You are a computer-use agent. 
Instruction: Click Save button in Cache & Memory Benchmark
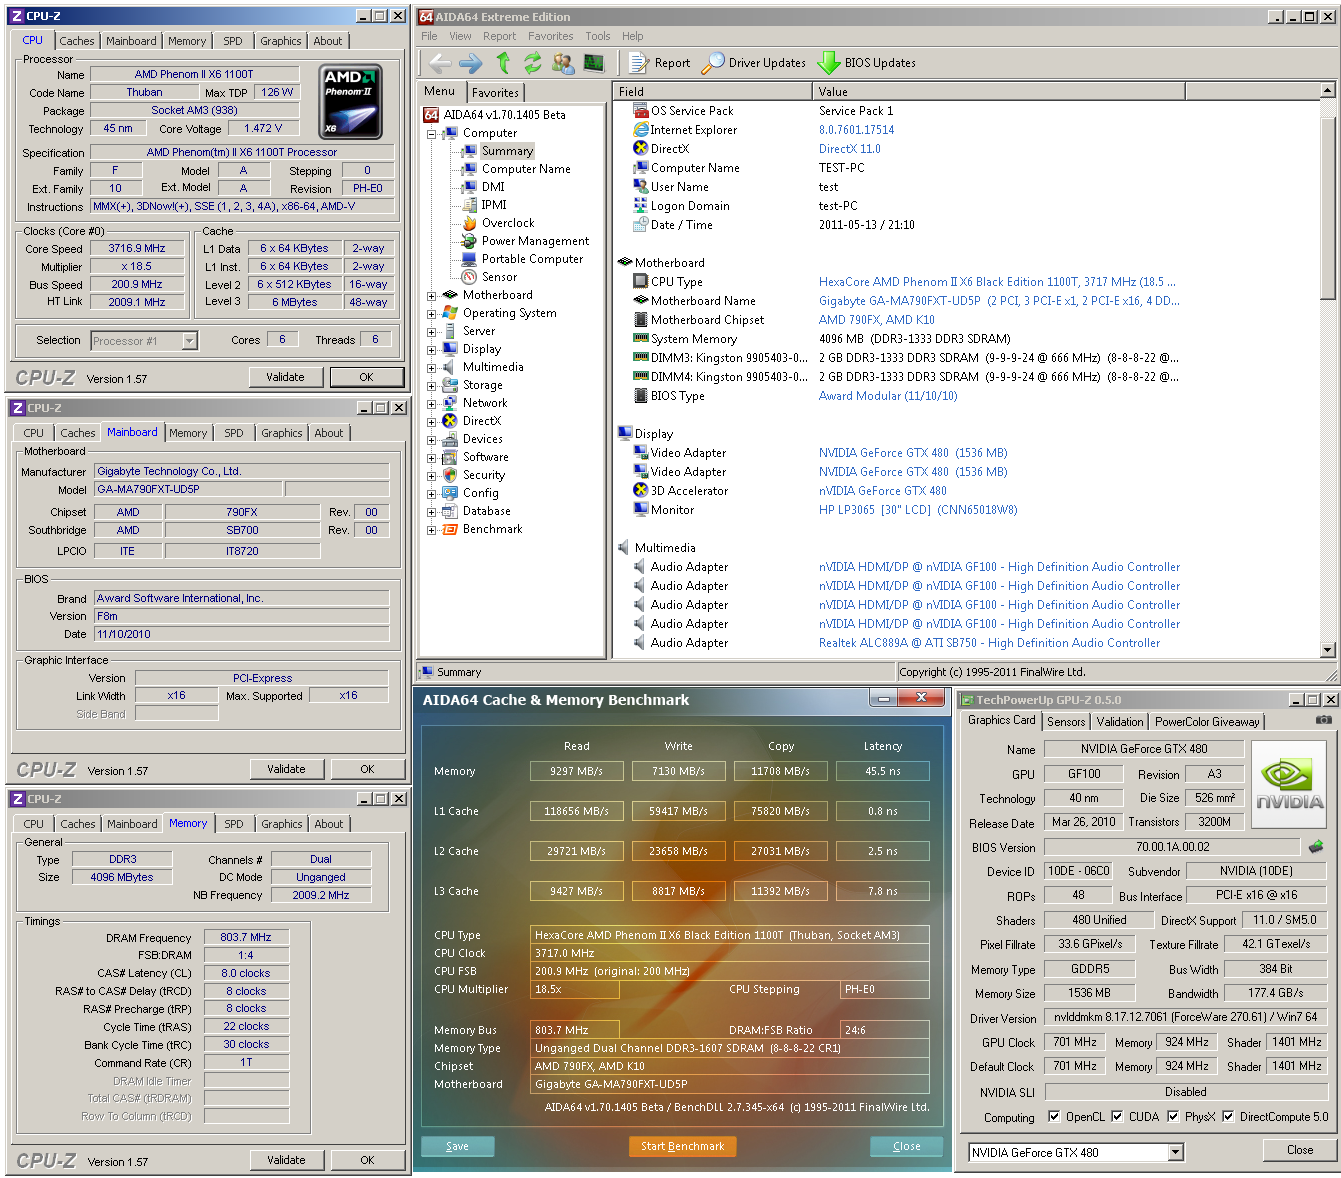(457, 1146)
